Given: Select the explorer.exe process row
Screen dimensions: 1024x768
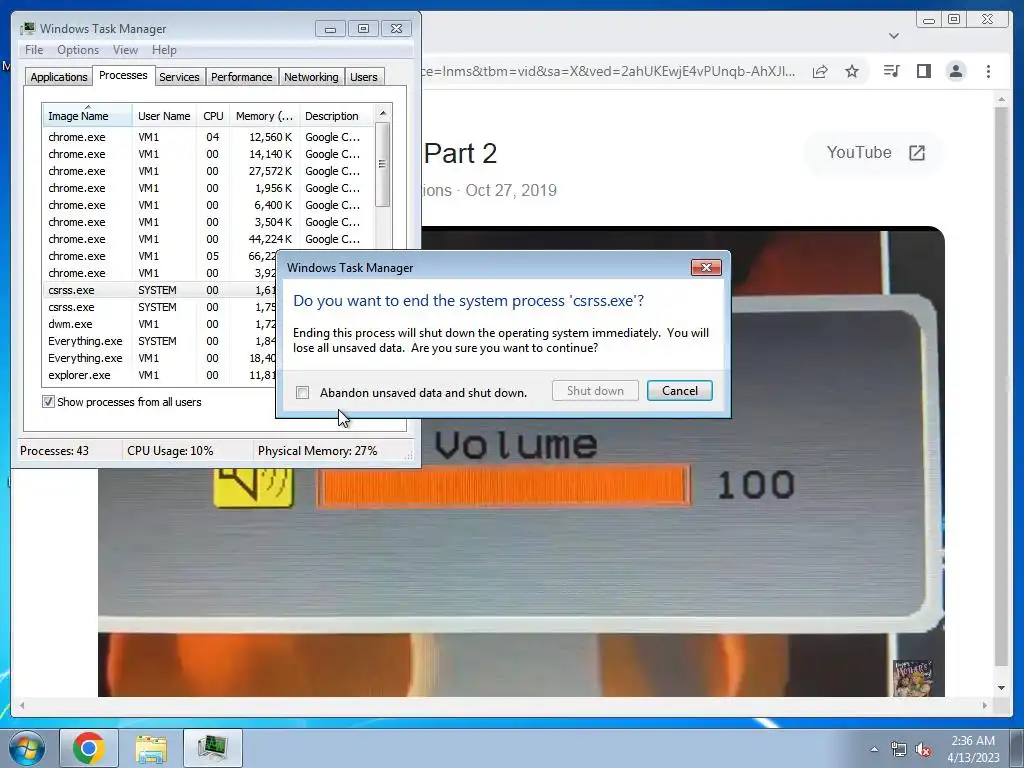Looking at the screenshot, I should click(161, 375).
